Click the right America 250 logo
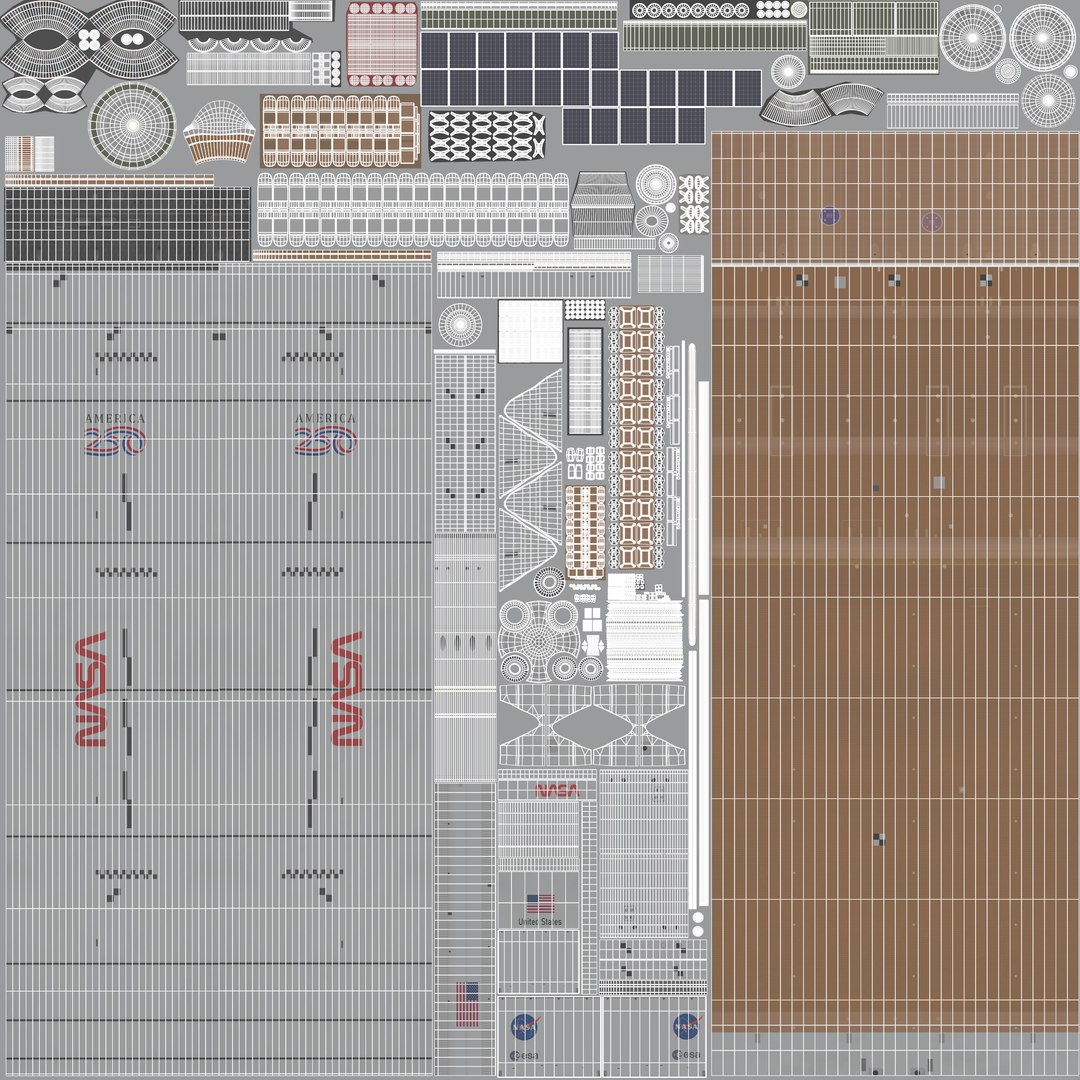Viewport: 1080px width, 1080px height. [x=325, y=434]
